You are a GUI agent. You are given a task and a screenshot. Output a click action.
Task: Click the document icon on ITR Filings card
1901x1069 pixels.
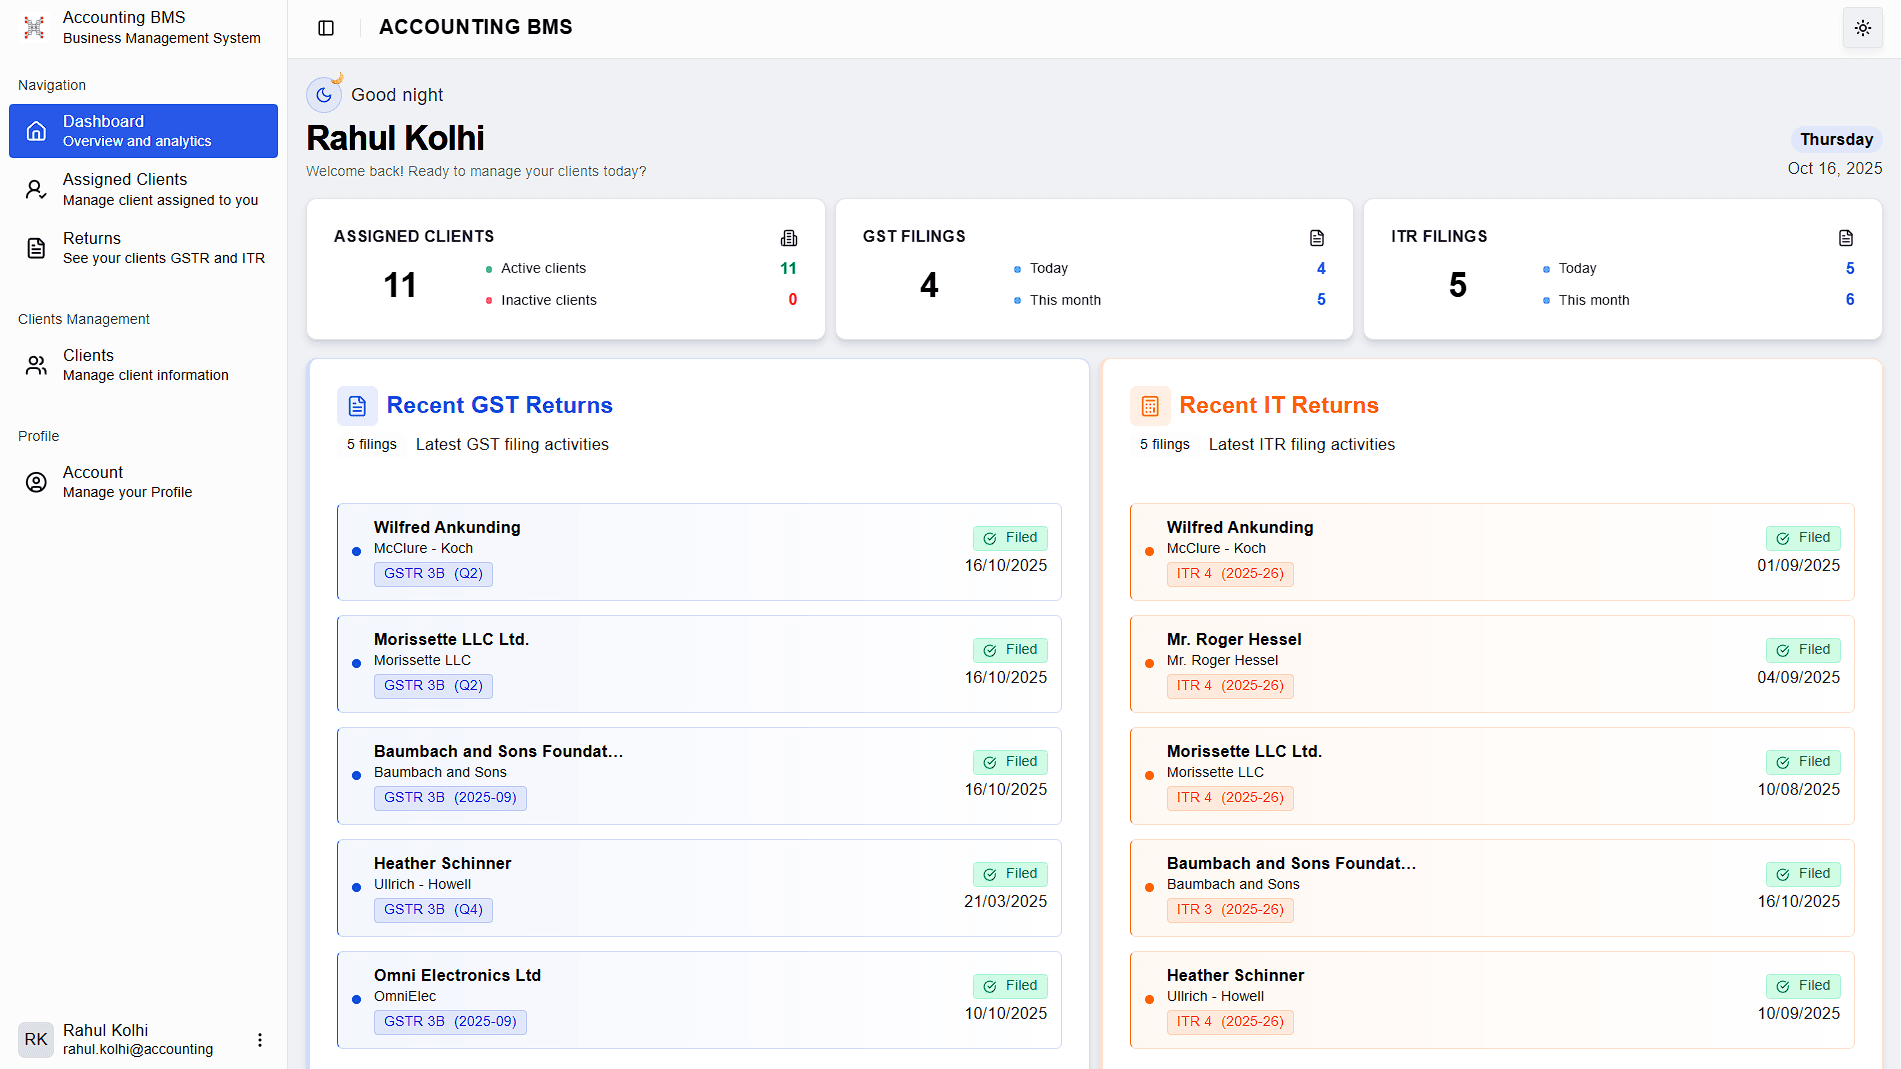[x=1845, y=238]
